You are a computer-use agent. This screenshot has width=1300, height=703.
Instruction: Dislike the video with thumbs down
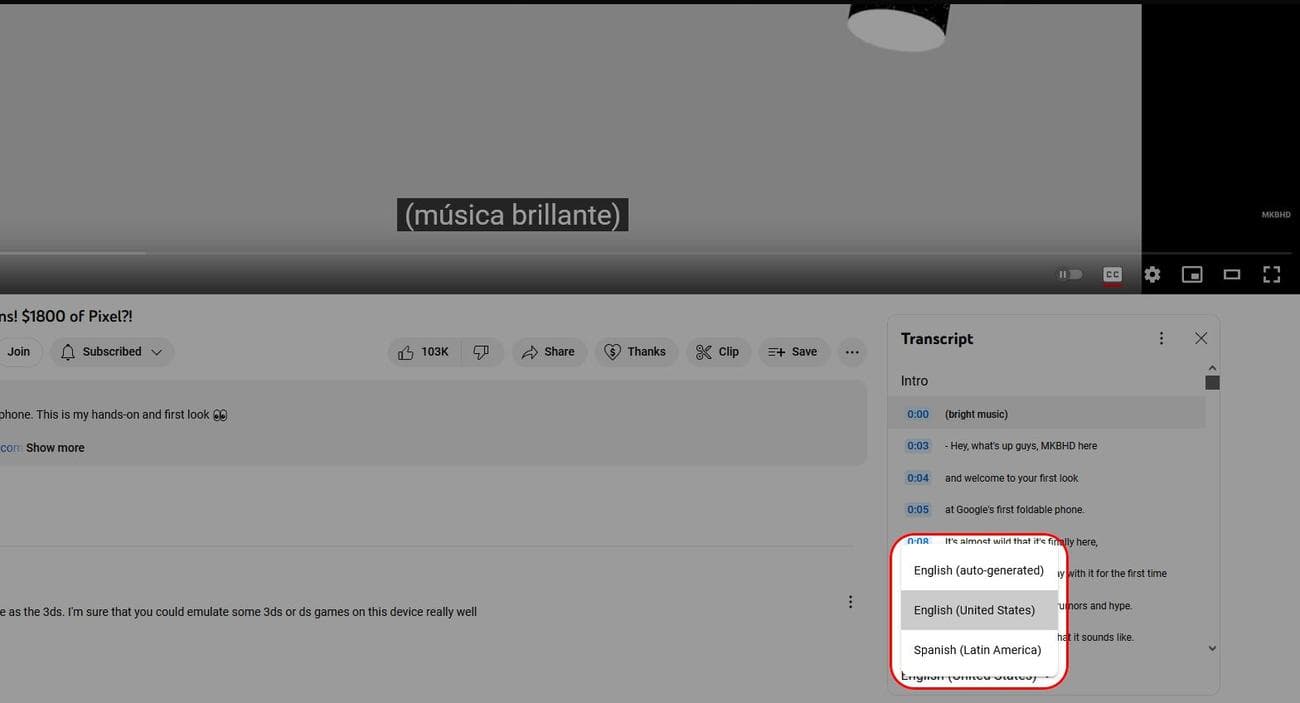tap(481, 352)
